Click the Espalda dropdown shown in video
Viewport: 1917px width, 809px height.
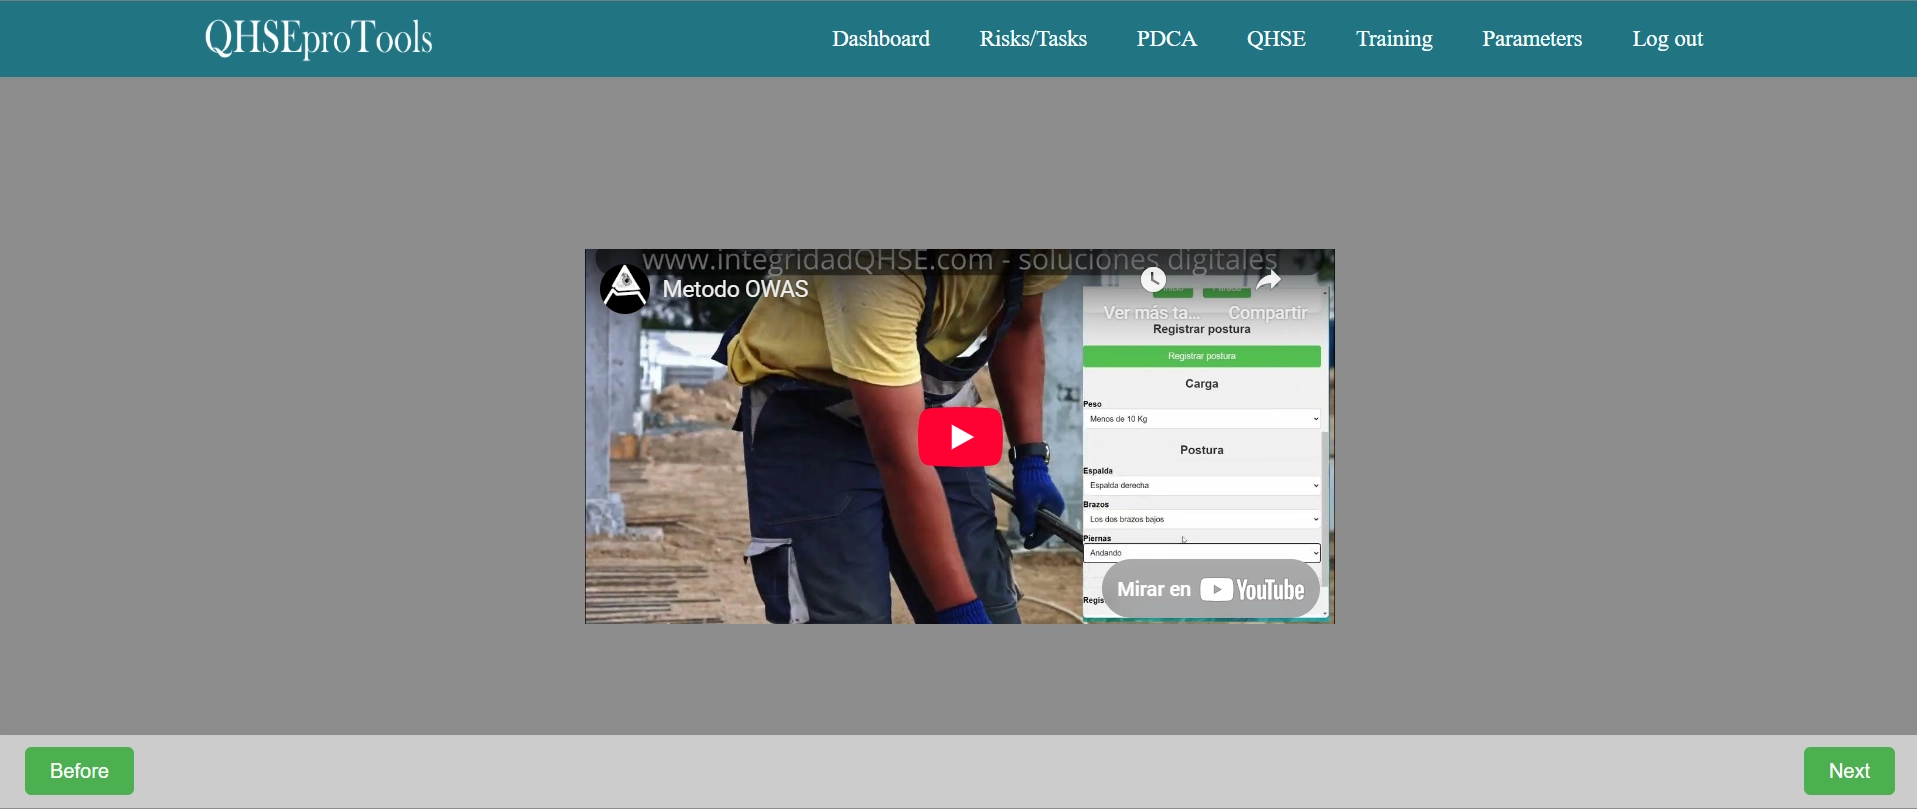tap(1201, 485)
